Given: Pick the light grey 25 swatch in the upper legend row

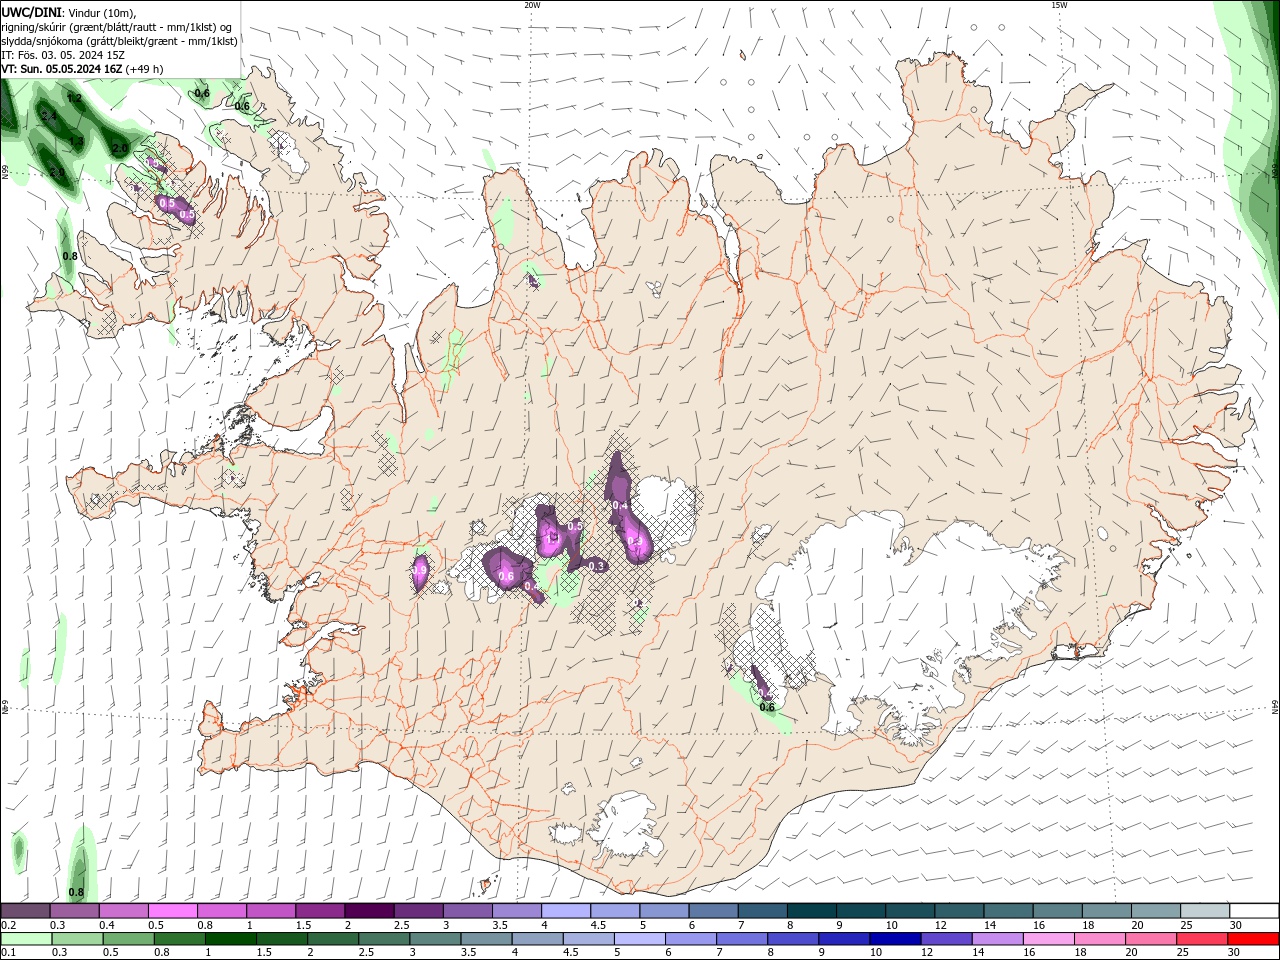Looking at the screenshot, I should point(1206,910).
